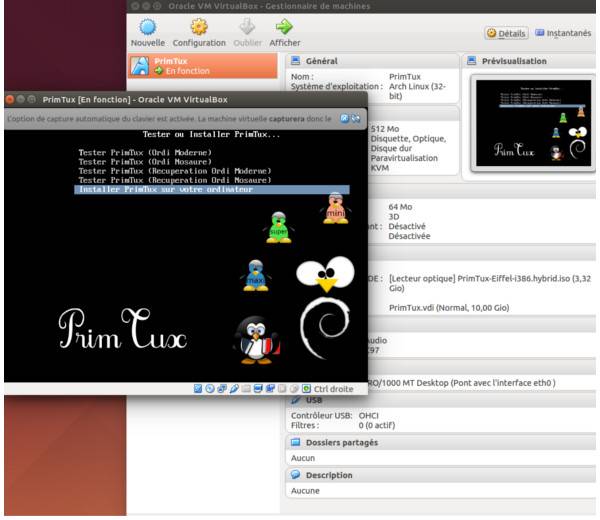Click 'Aucune' under Description
The image size is (600, 520).
[305, 491]
